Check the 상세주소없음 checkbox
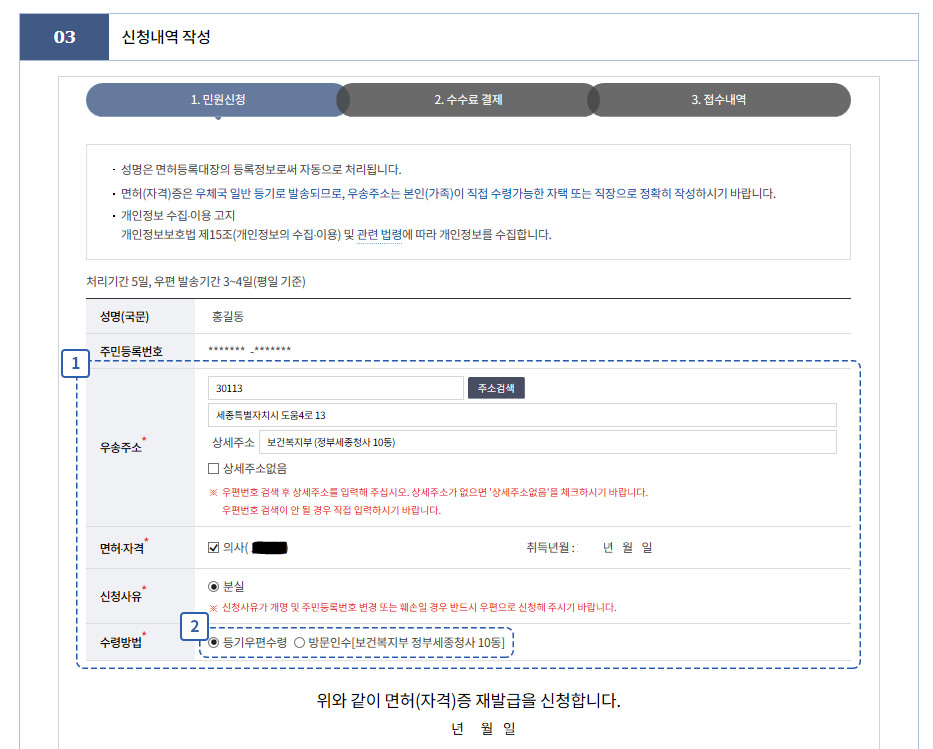Image resolution: width=933 pixels, height=749 pixels. click(x=214, y=469)
